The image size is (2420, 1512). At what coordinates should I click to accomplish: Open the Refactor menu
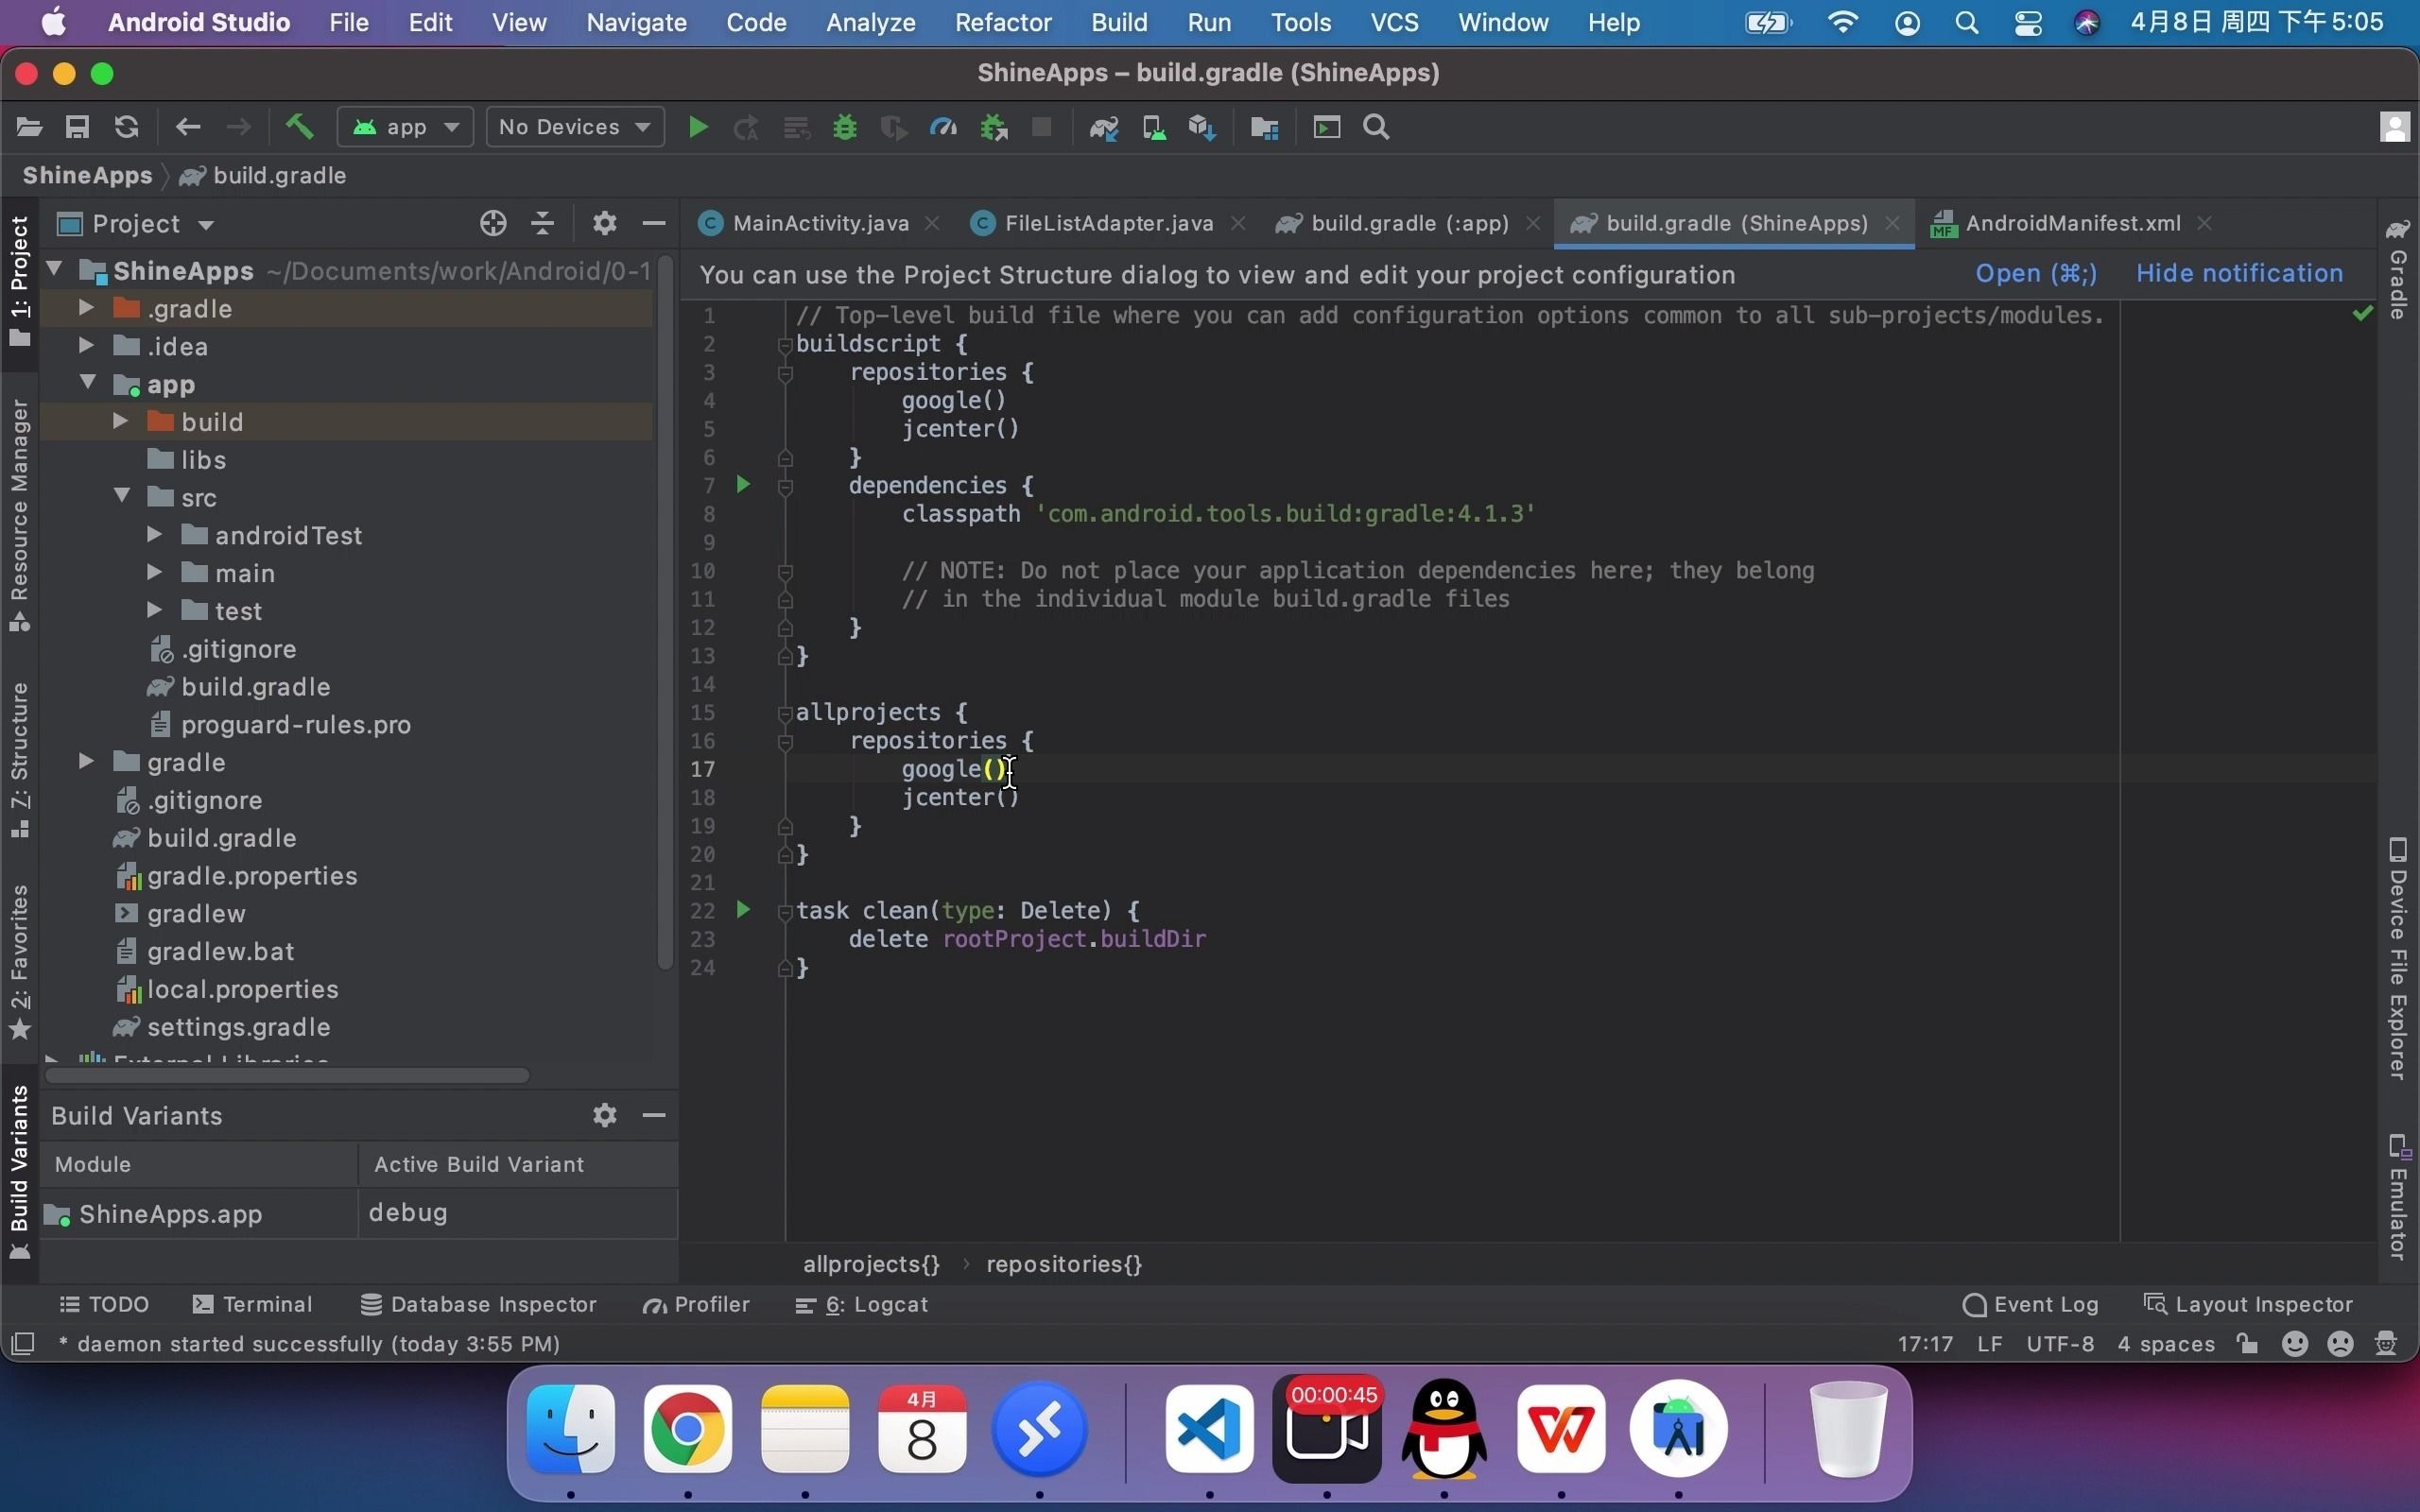[1003, 22]
